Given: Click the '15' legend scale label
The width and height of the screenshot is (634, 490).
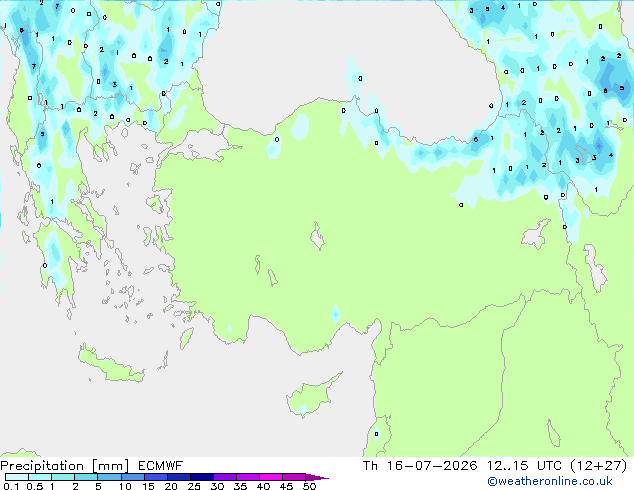Looking at the screenshot, I should coord(148,486).
